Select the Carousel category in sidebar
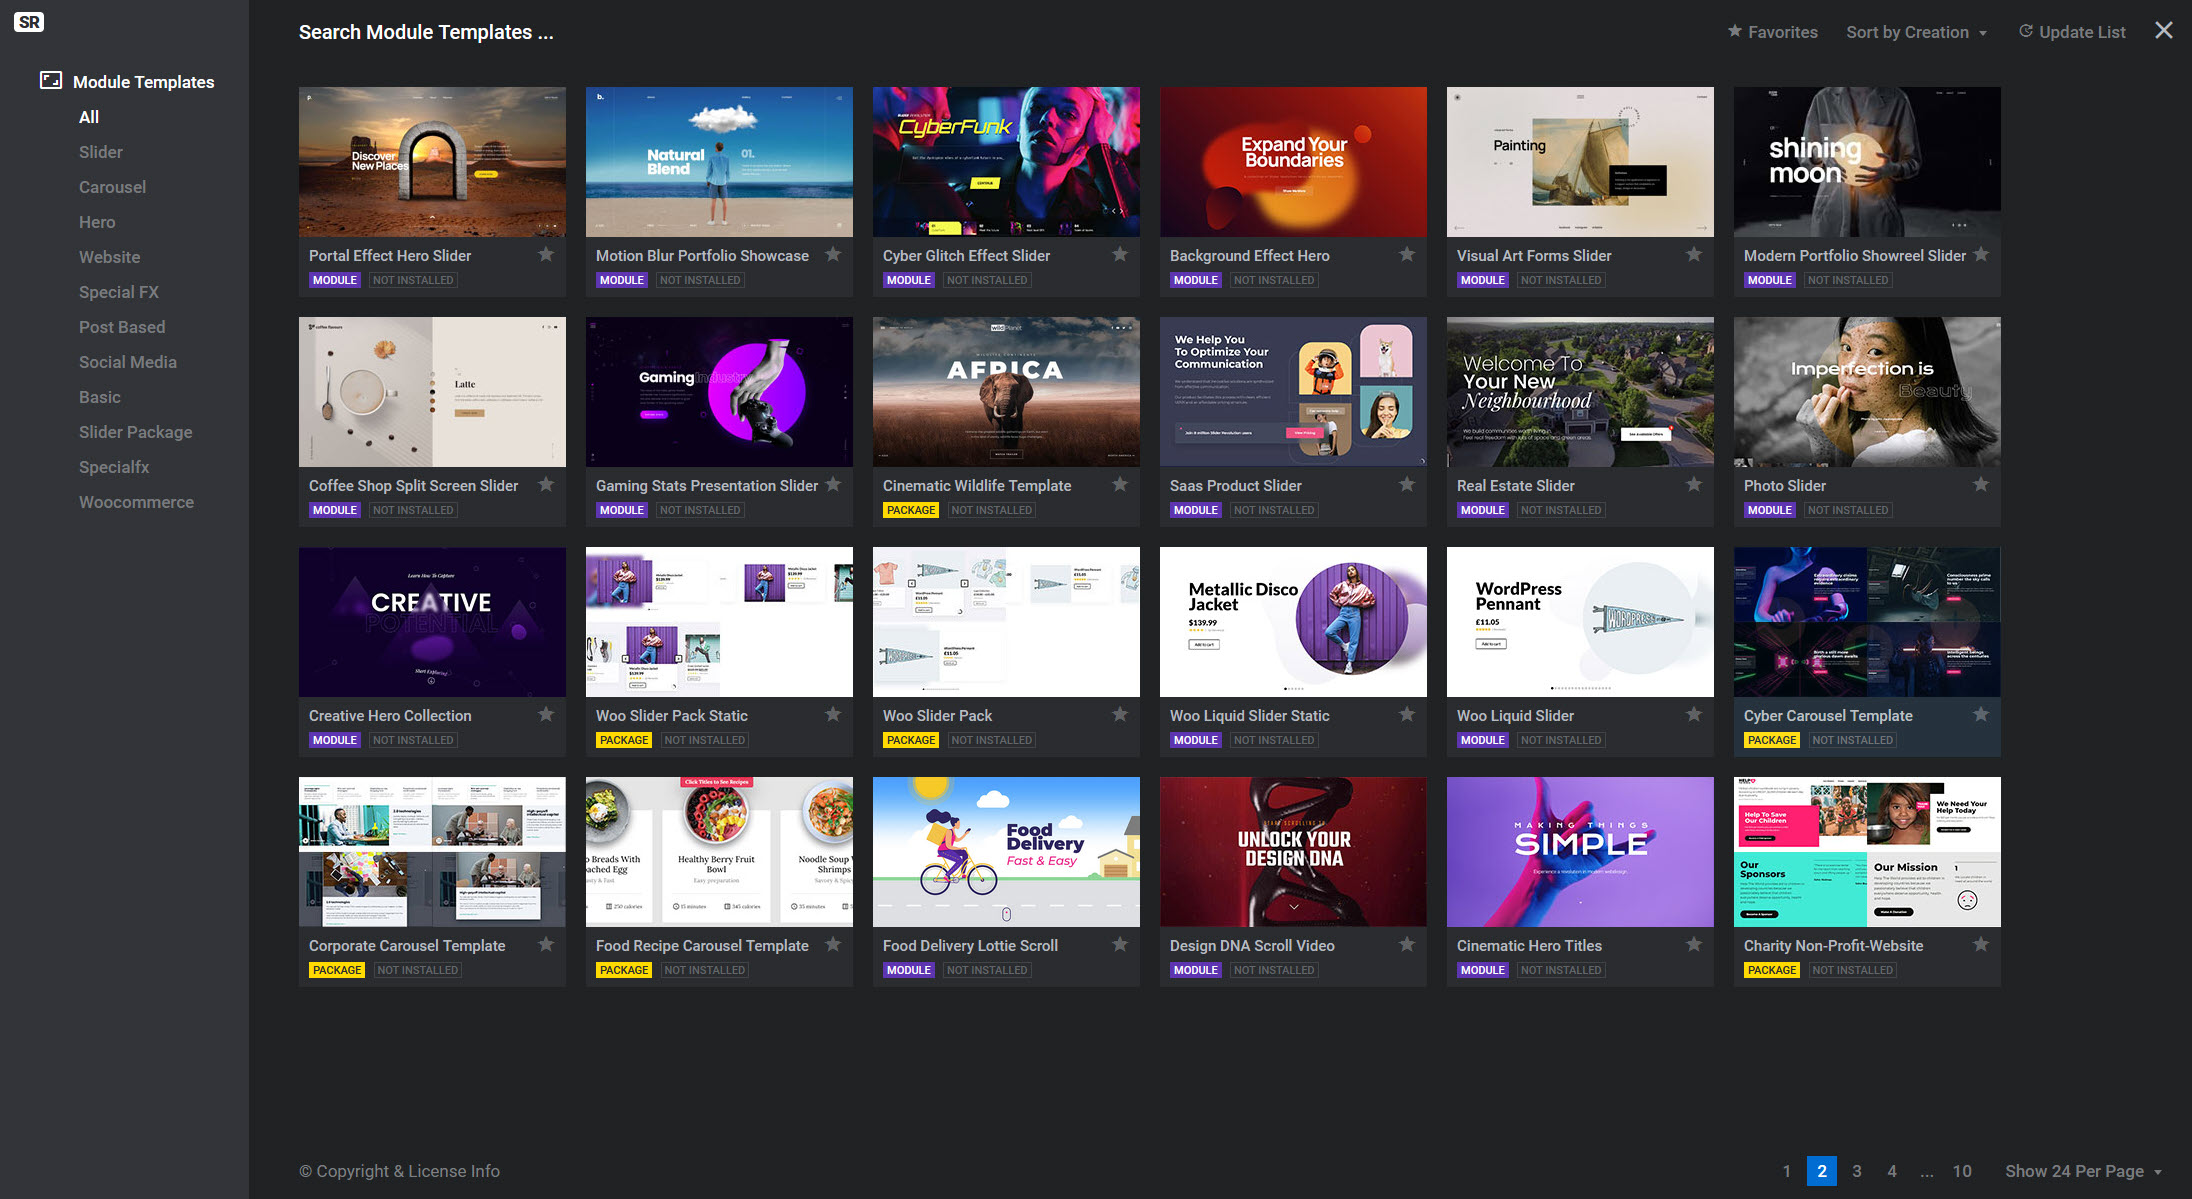The height and width of the screenshot is (1199, 2192). pos(112,187)
